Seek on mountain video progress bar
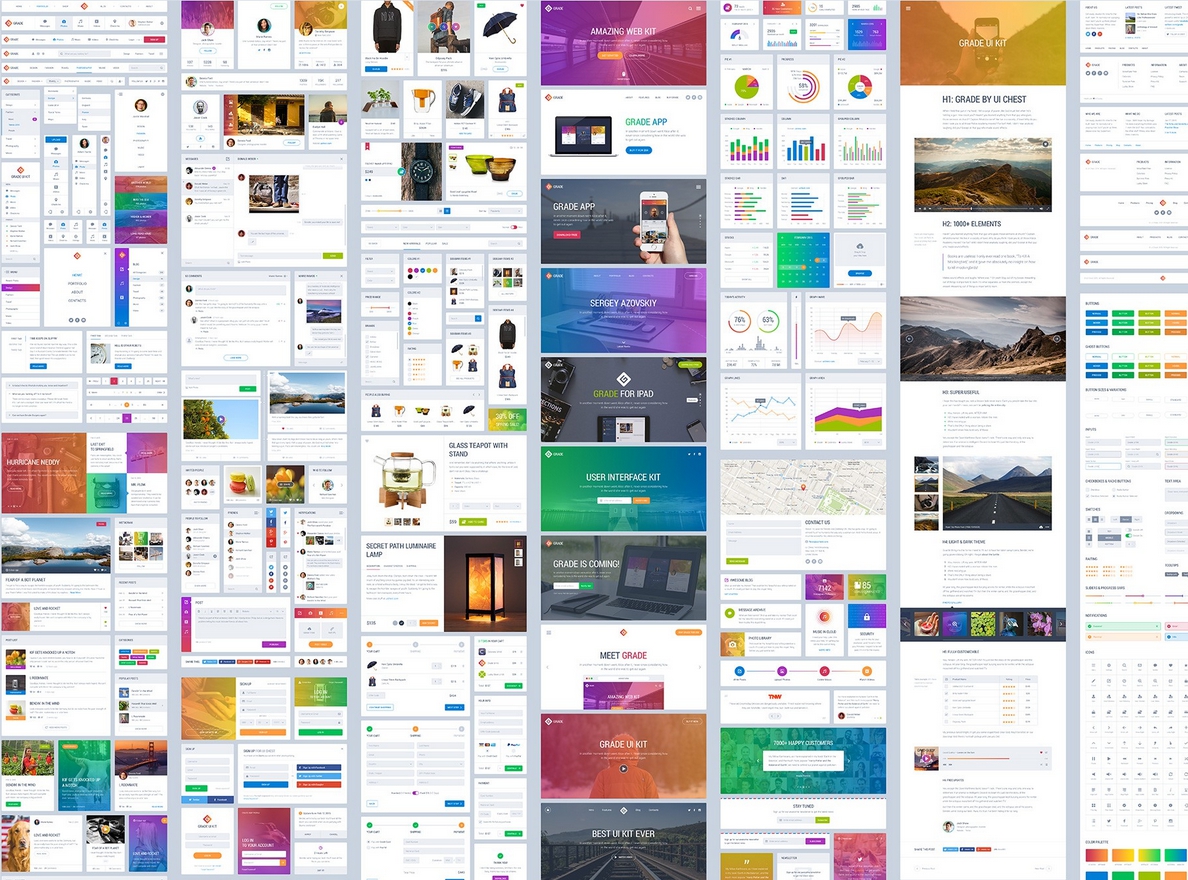Image resolution: width=1188 pixels, height=880 pixels. click(x=983, y=207)
